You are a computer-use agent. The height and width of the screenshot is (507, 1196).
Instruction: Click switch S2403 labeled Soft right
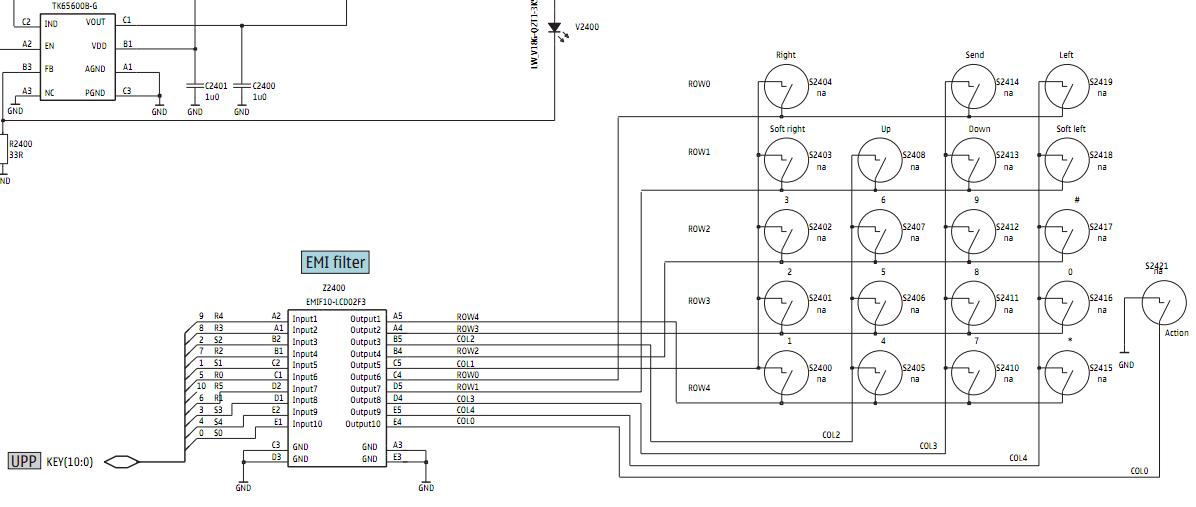(x=785, y=160)
